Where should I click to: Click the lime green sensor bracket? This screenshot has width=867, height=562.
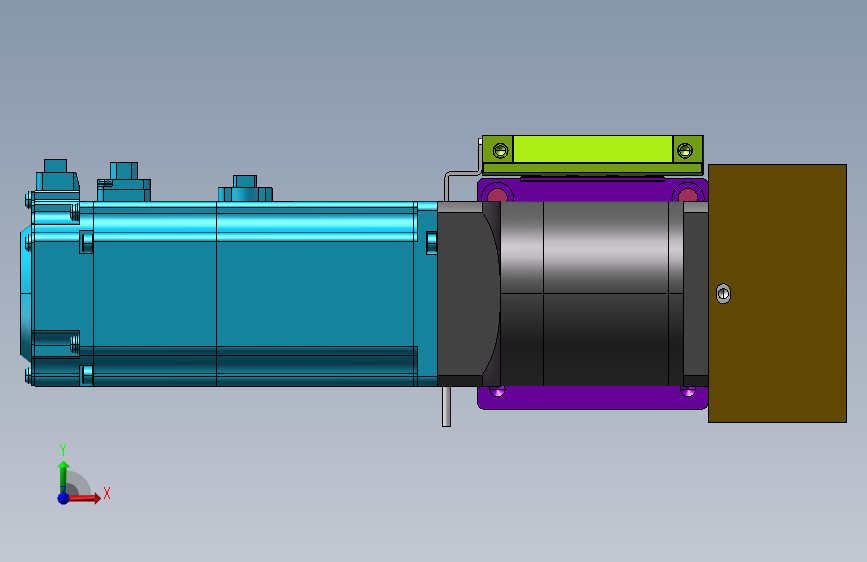pos(592,155)
